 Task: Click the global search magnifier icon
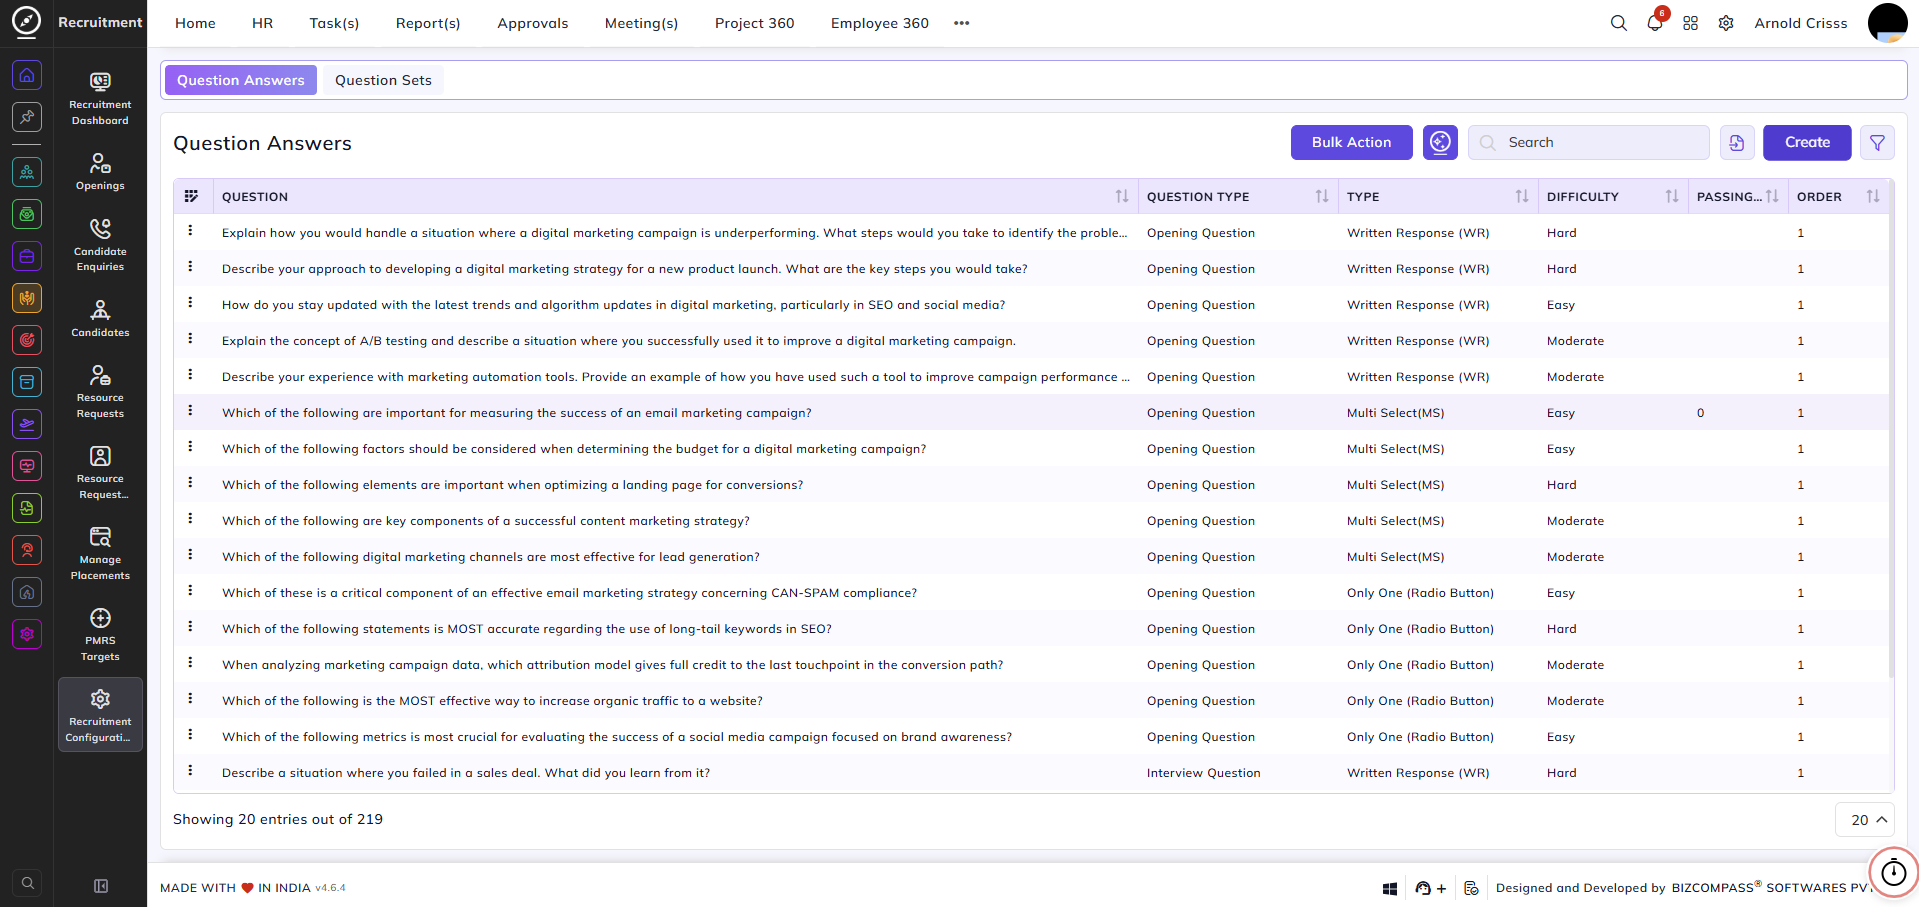[1618, 23]
